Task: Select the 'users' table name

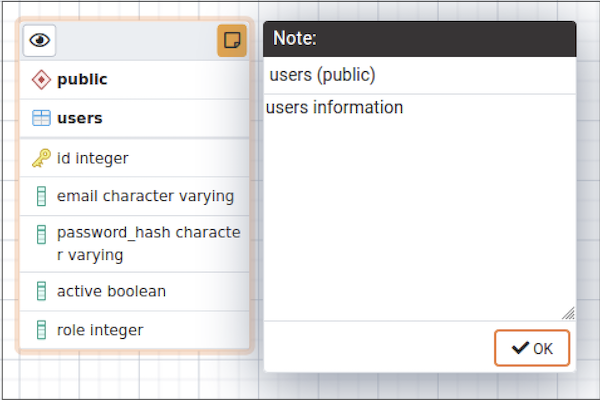Action: click(80, 118)
